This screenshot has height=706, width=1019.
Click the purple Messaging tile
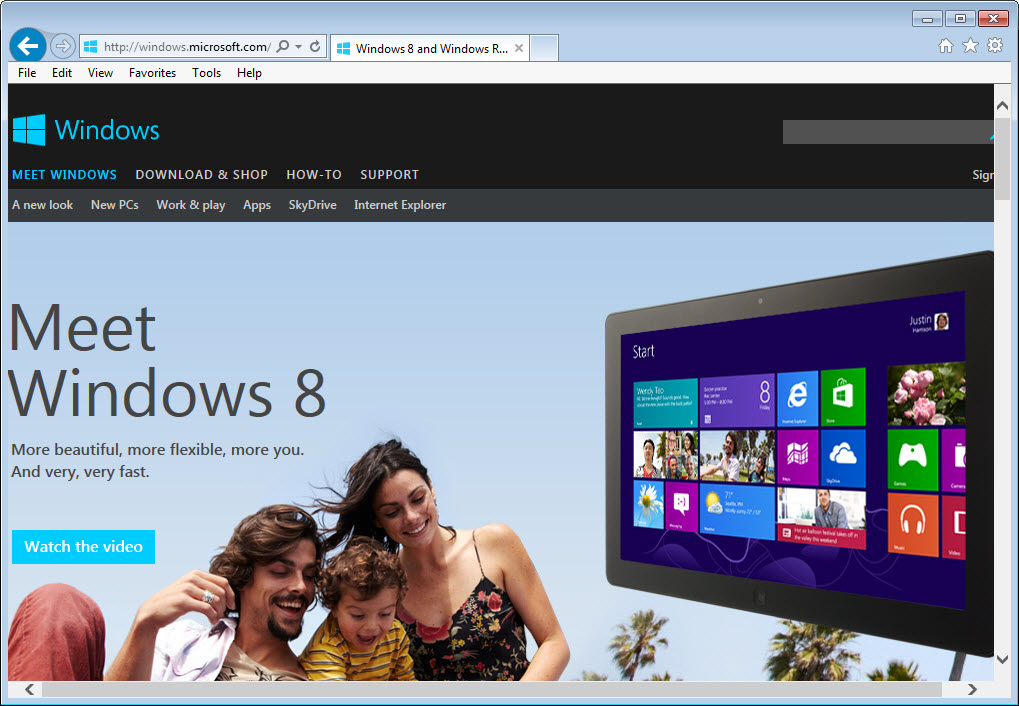coord(681,505)
